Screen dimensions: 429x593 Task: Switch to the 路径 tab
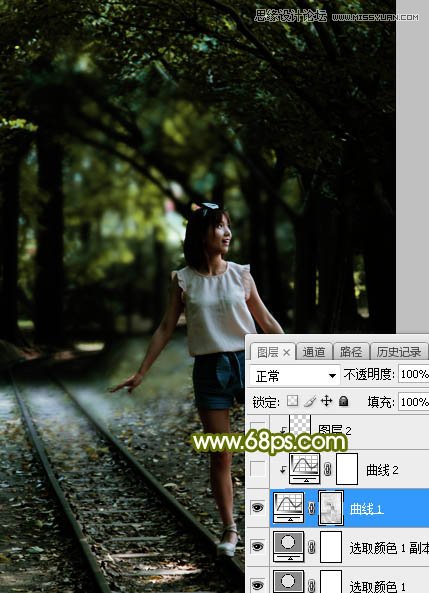pos(351,352)
